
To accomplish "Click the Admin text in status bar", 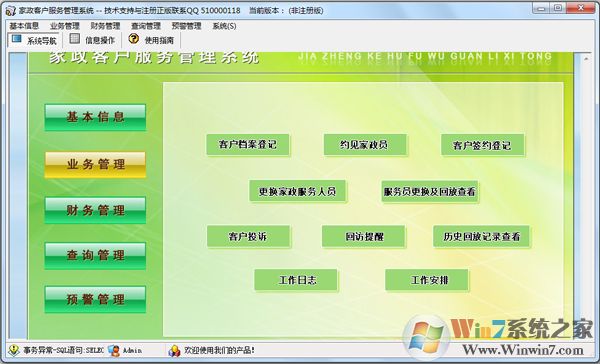I will tap(132, 350).
